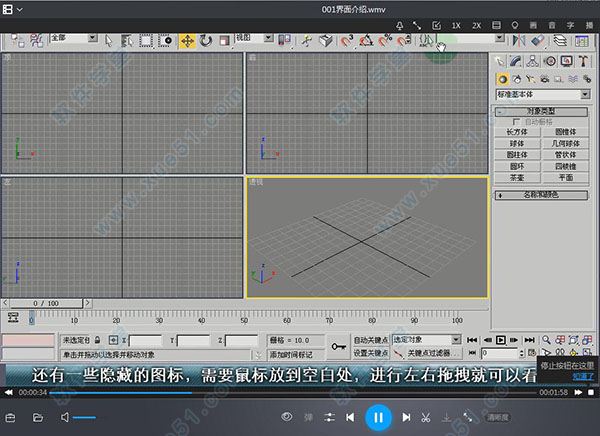Select the Lights category icon
600x436 pixels.
click(530, 79)
